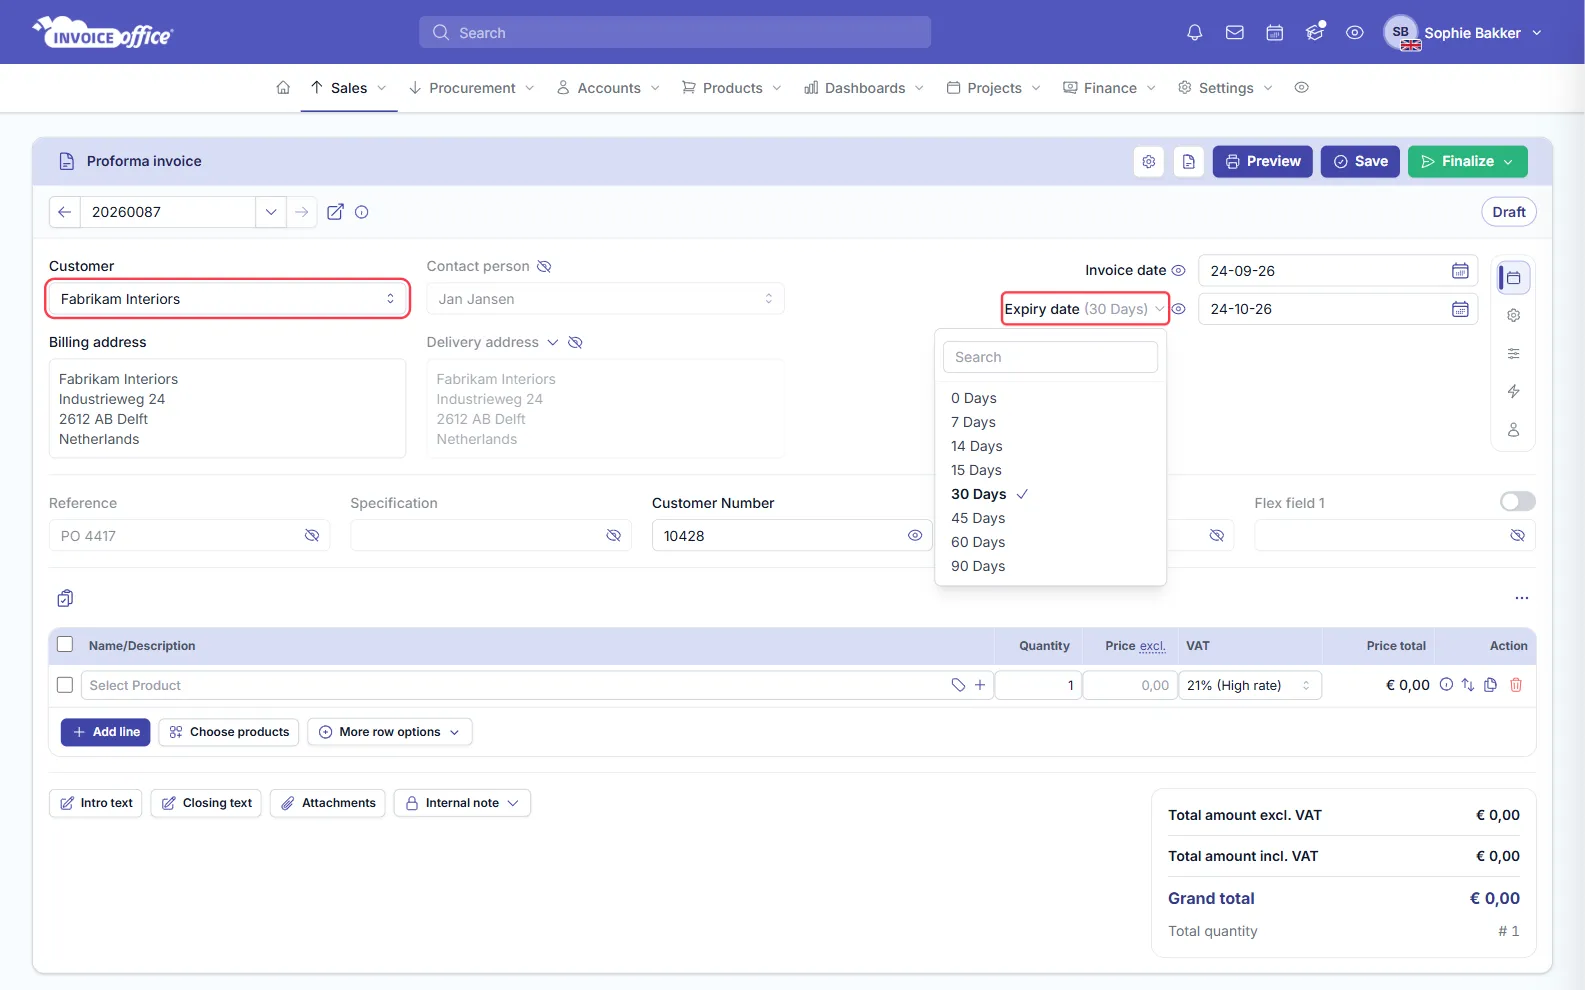Open invoice in new window icon
This screenshot has width=1585, height=990.
336,212
